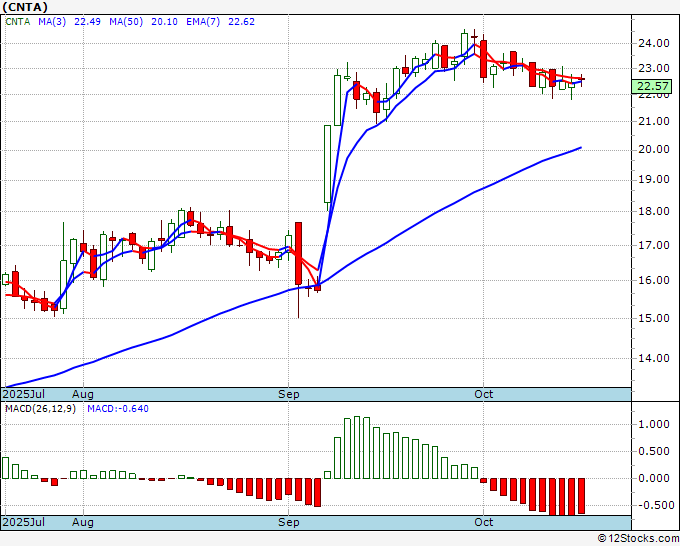Click the 0.500 MACD axis label
This screenshot has width=680, height=546.
point(654,451)
